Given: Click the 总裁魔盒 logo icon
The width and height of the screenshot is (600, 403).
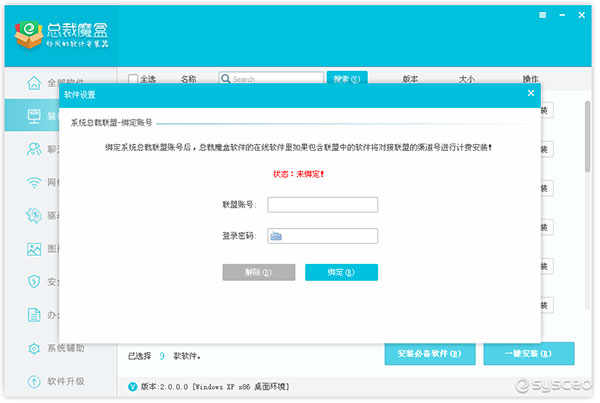Looking at the screenshot, I should pos(28,35).
